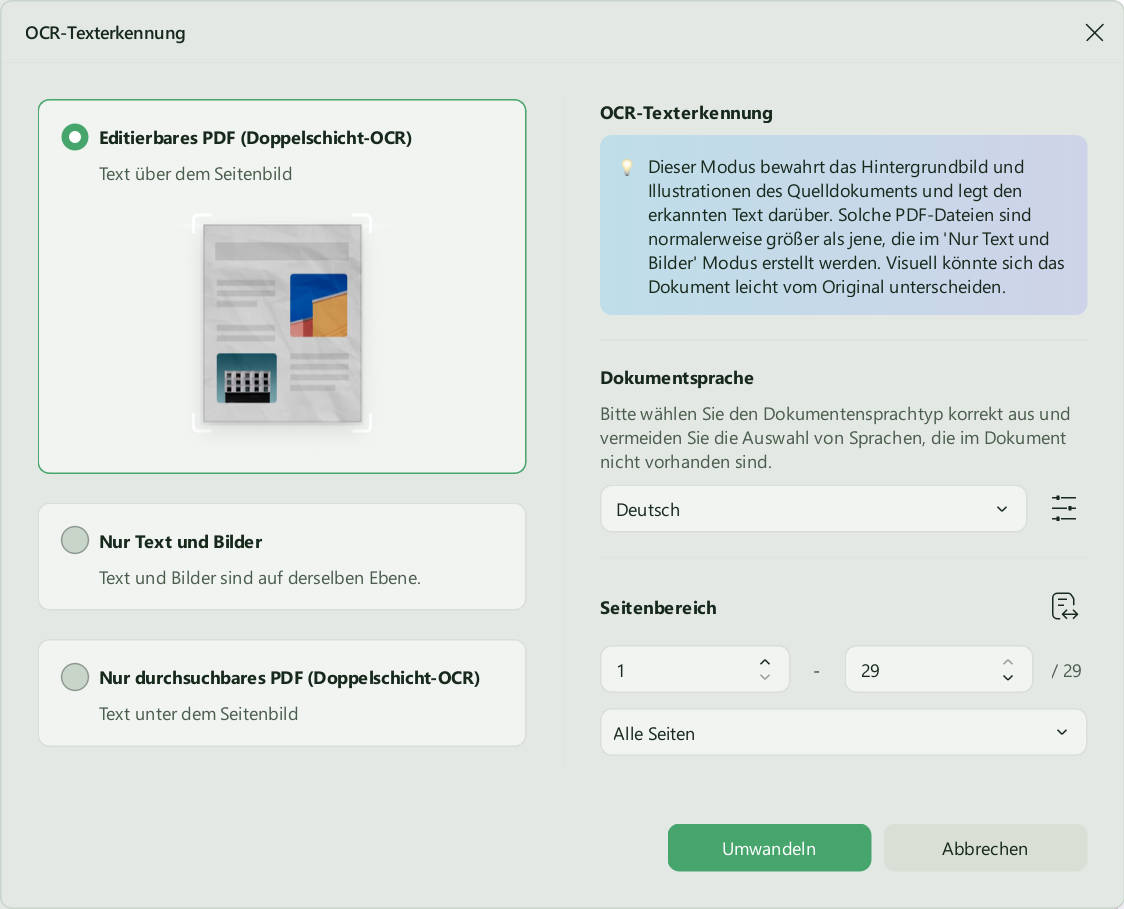The height and width of the screenshot is (909, 1124).
Task: Click the Dokumentsprache heading
Action: 677,378
